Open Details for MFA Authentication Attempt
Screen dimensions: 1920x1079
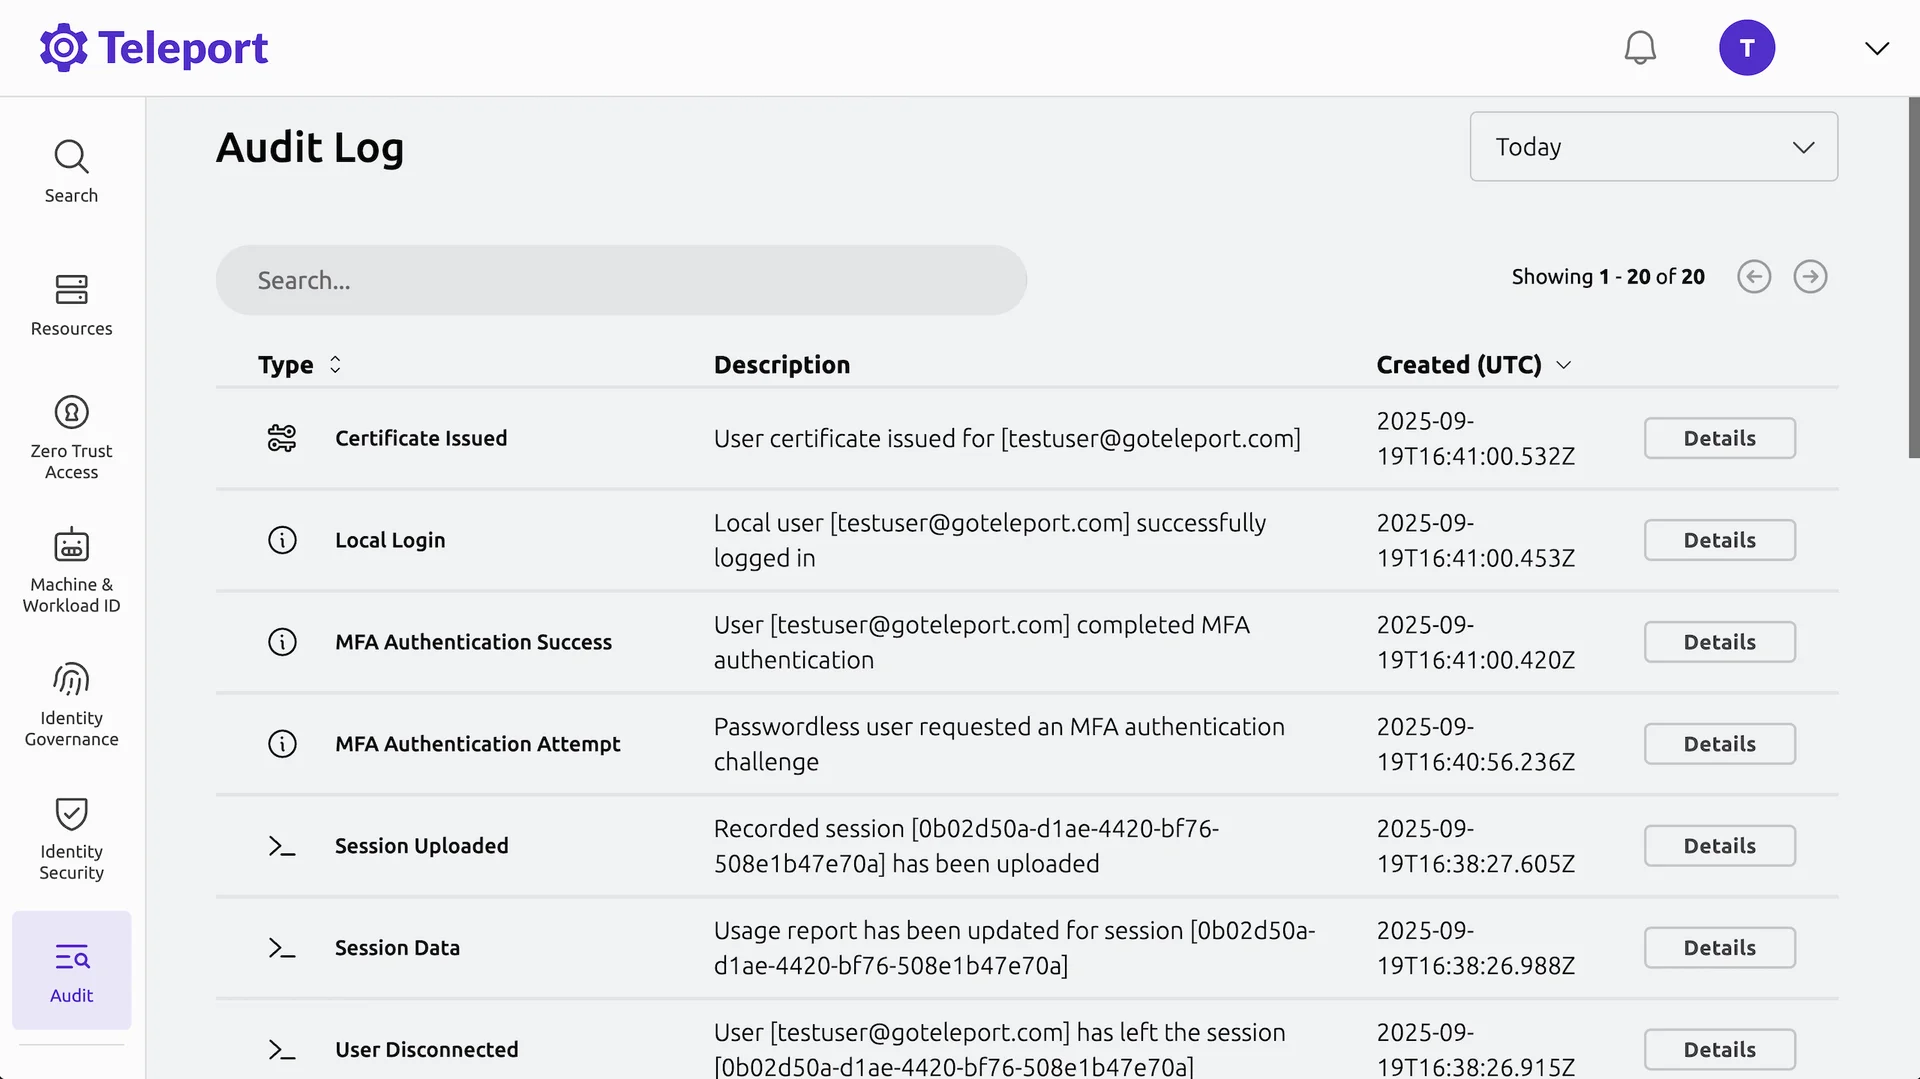tap(1720, 744)
